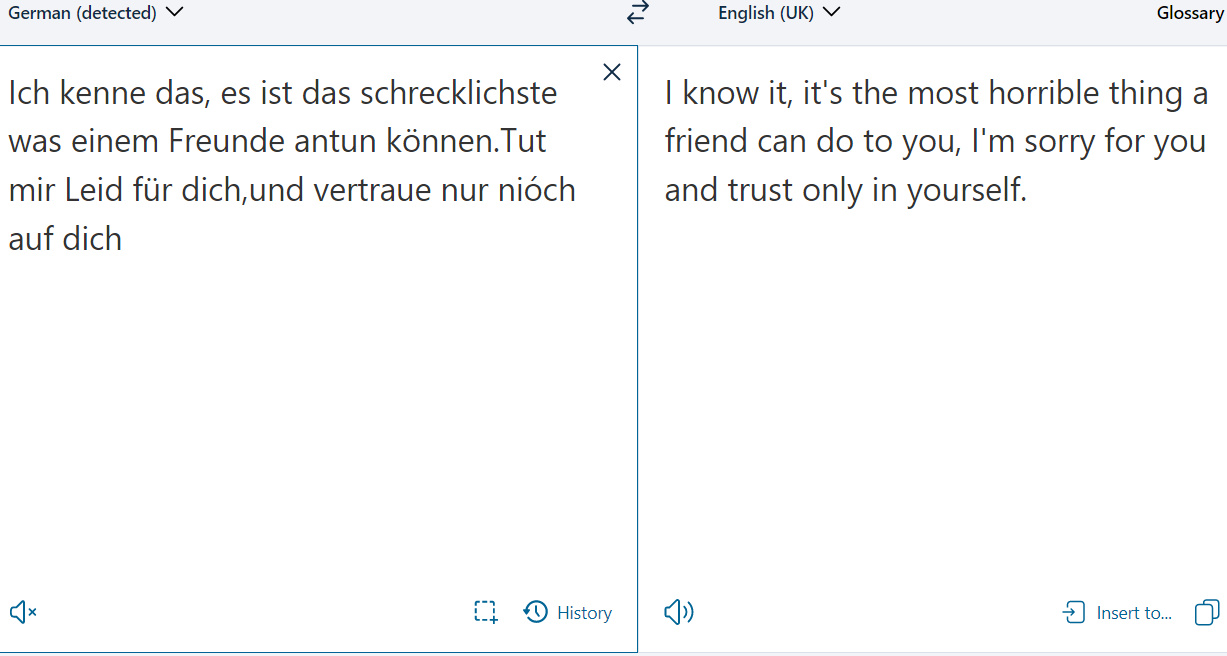Open translation History
1227x656 pixels.
(x=568, y=613)
